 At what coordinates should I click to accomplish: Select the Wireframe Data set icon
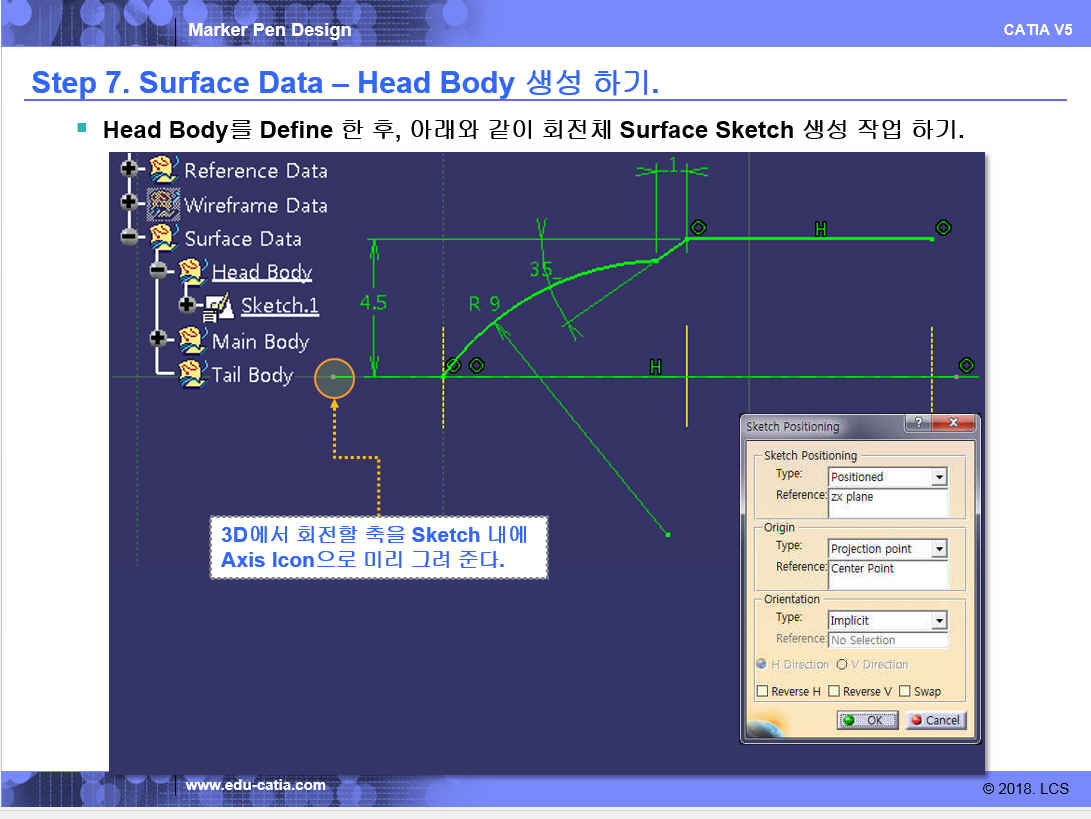point(163,204)
